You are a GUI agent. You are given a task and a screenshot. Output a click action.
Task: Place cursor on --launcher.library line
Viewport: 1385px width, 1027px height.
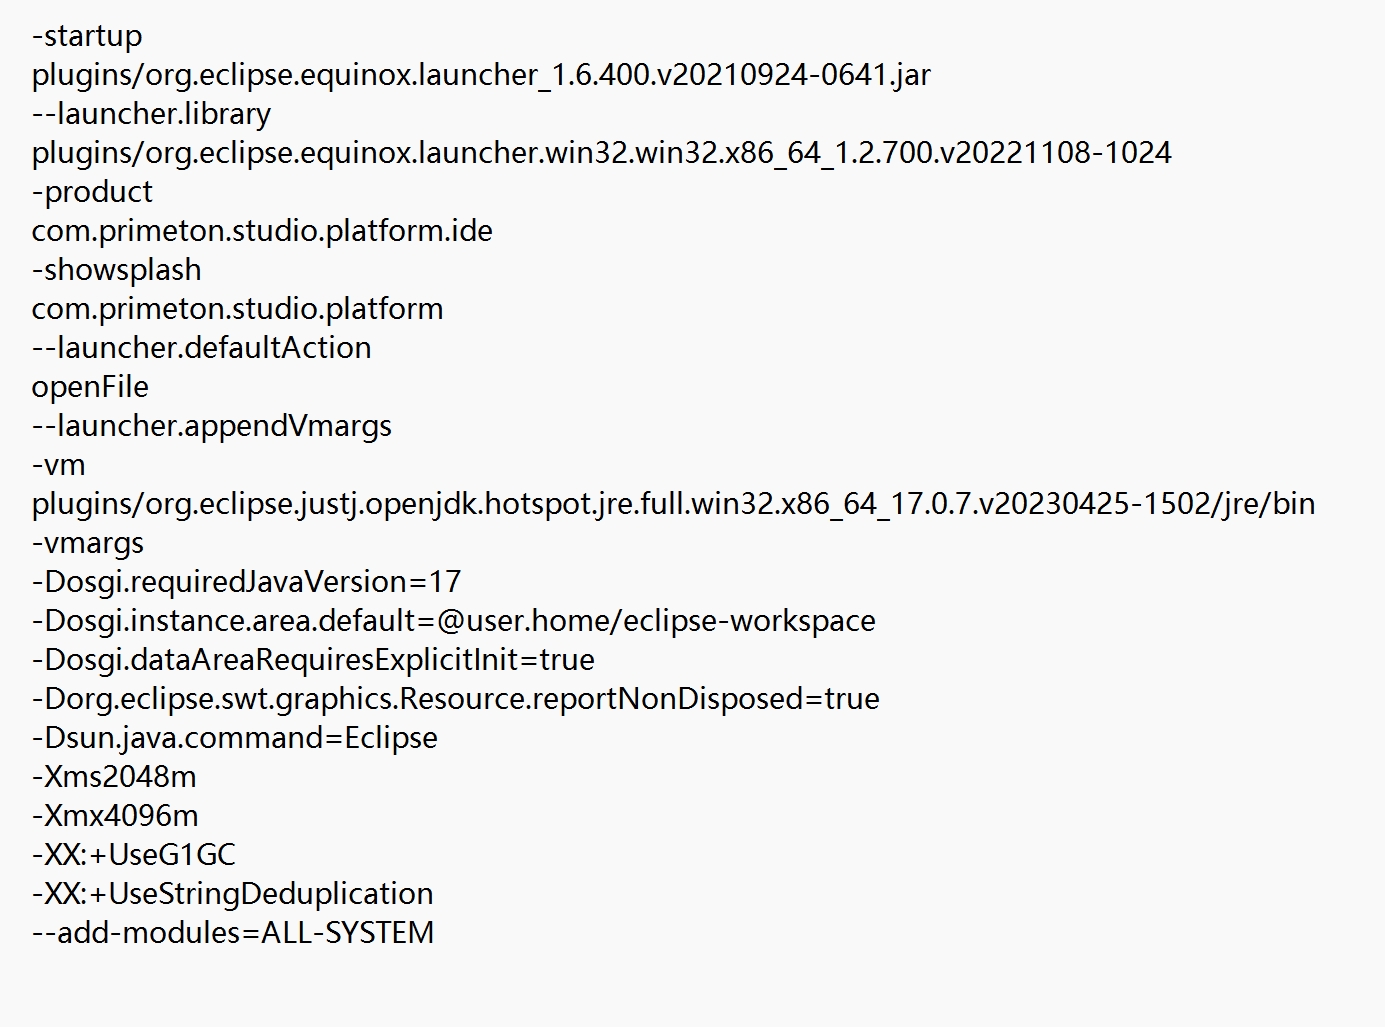(x=151, y=114)
